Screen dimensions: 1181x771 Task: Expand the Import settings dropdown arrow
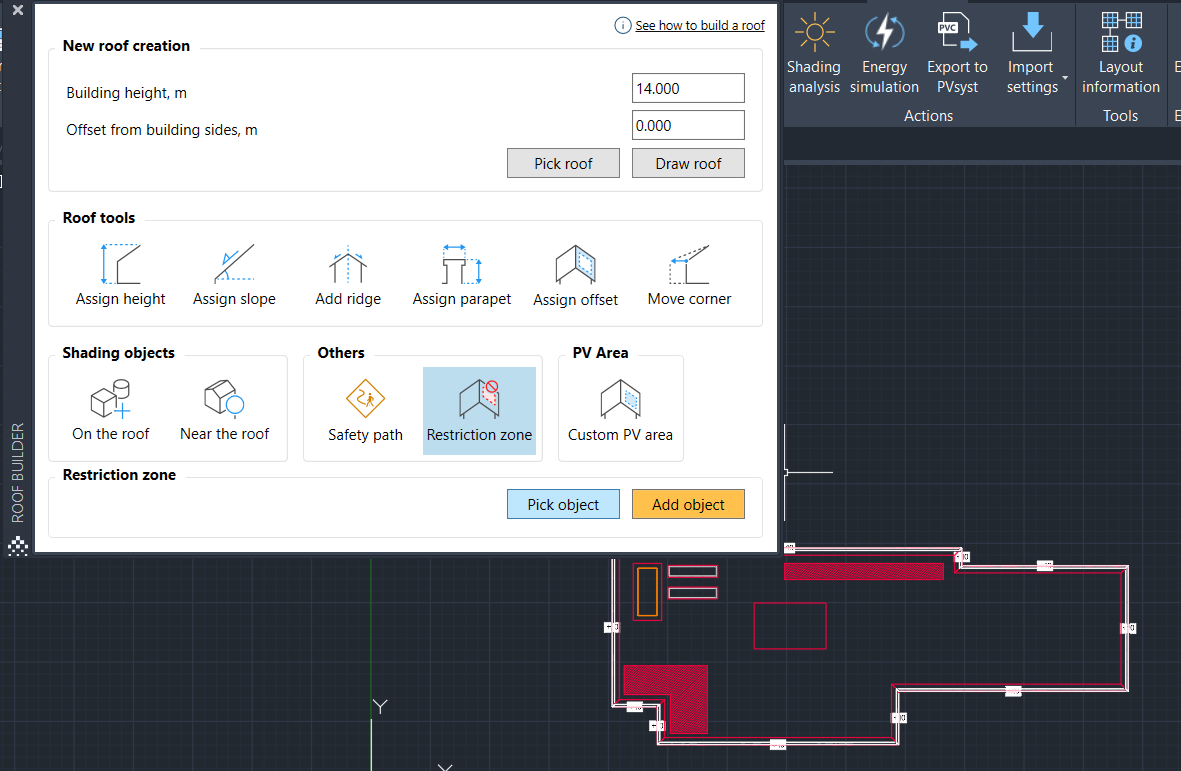[1065, 78]
